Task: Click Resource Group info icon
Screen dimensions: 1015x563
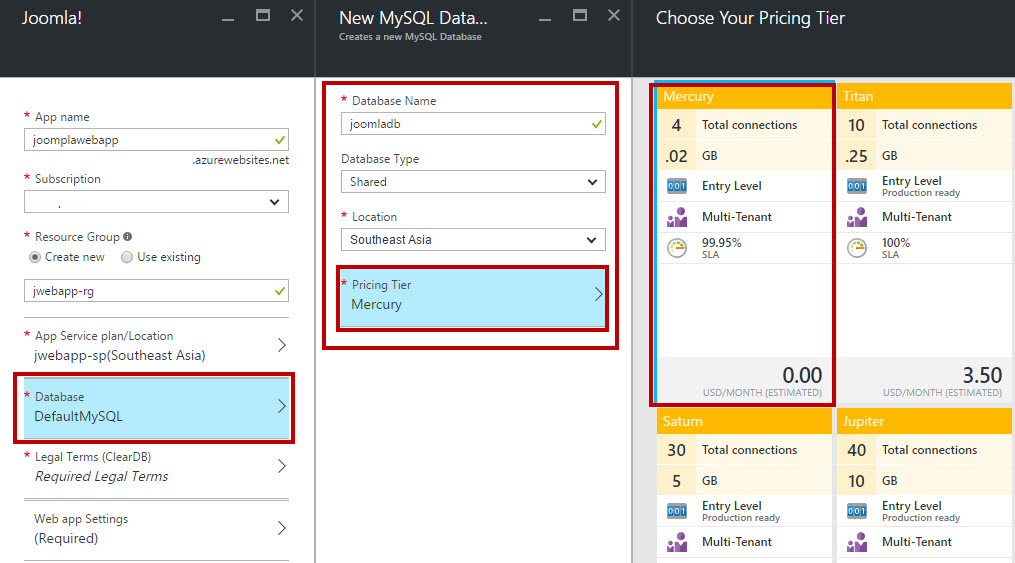Action: (x=128, y=237)
